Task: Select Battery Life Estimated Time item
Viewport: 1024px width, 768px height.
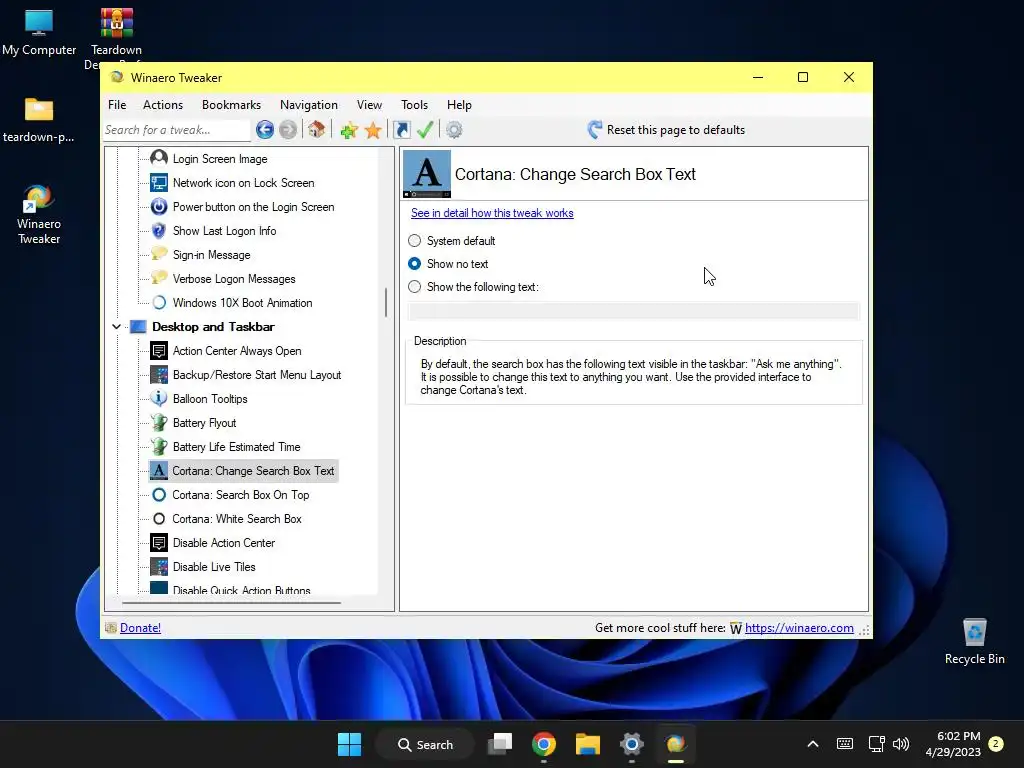Action: tap(236, 447)
